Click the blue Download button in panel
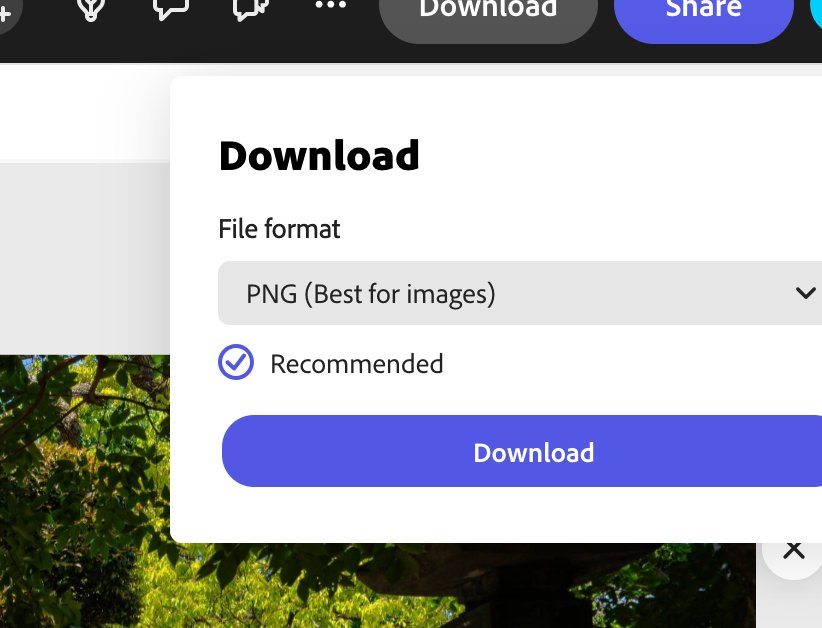This screenshot has width=822, height=628. pos(522,451)
